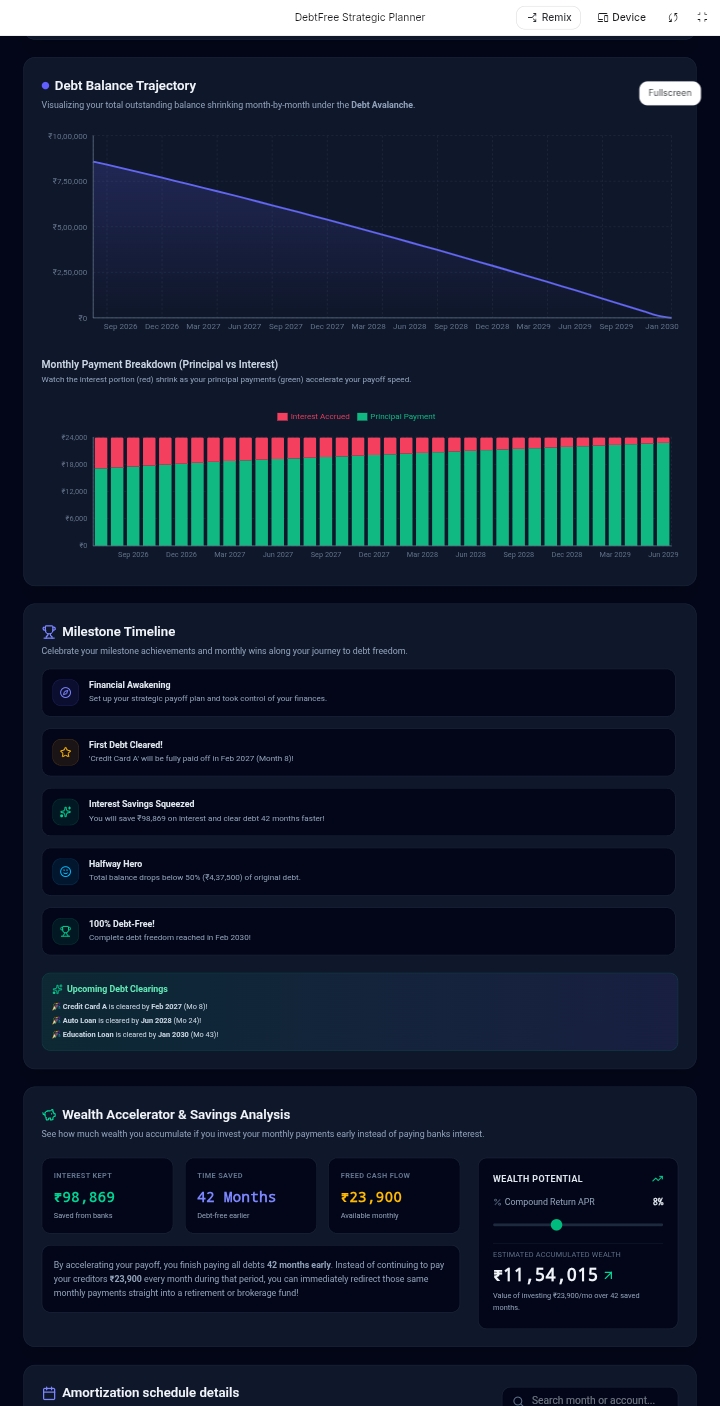Adjust the Compound Return APR slider

click(578, 1224)
